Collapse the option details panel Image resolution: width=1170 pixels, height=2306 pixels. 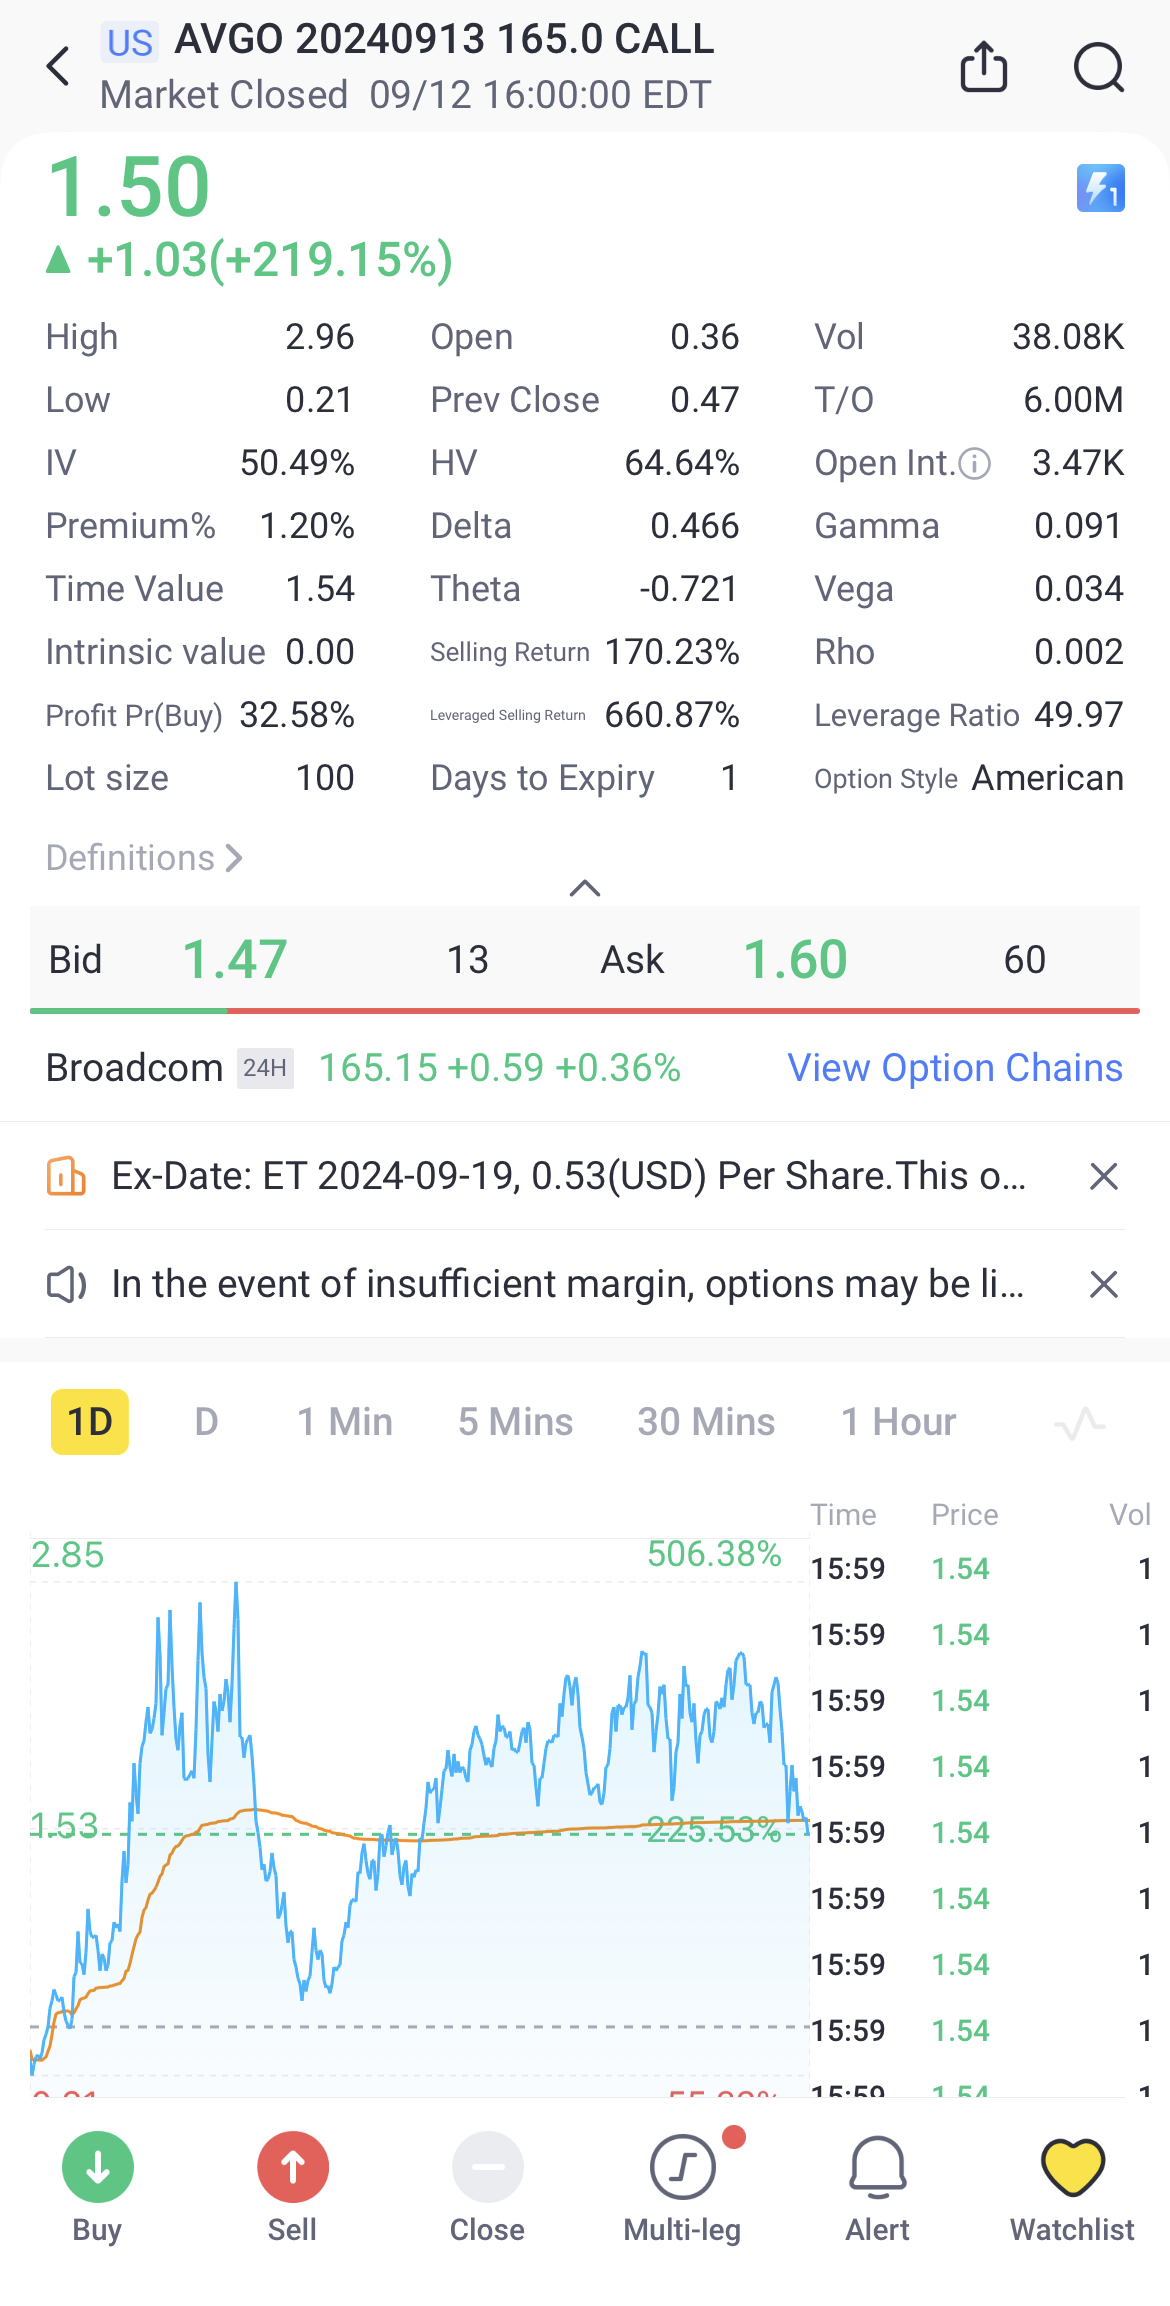coord(584,888)
